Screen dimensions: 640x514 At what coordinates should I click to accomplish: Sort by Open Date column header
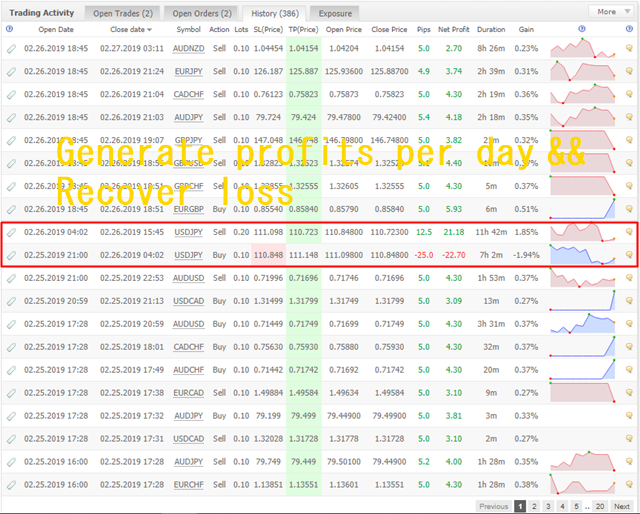[x=56, y=29]
